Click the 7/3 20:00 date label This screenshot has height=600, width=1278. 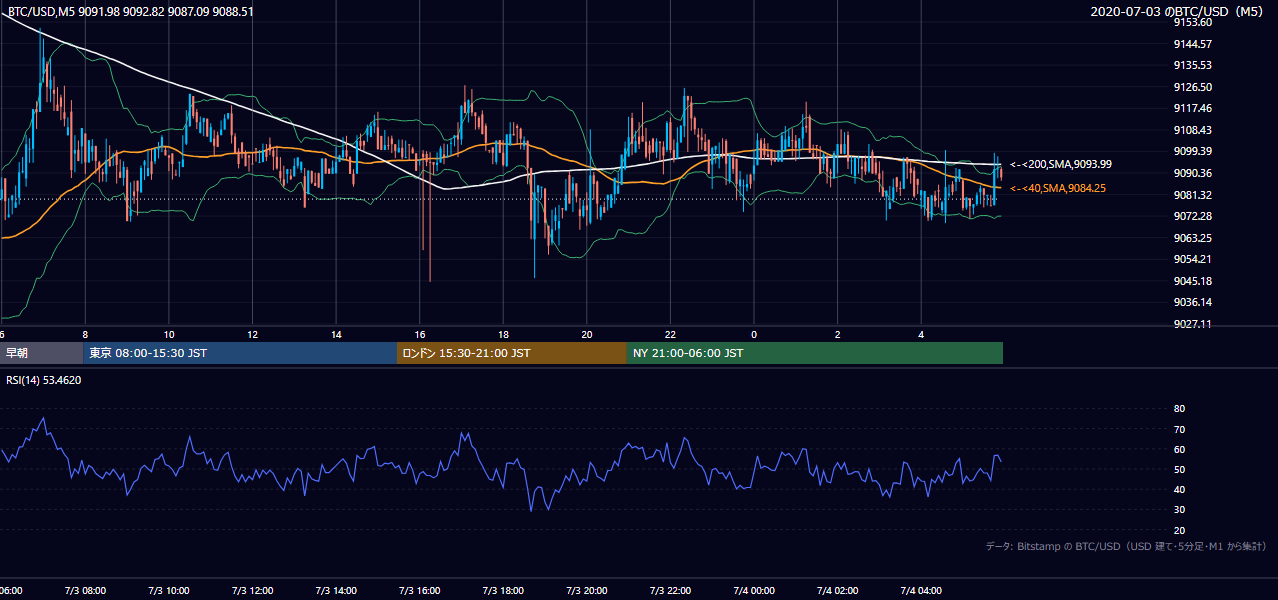[587, 591]
